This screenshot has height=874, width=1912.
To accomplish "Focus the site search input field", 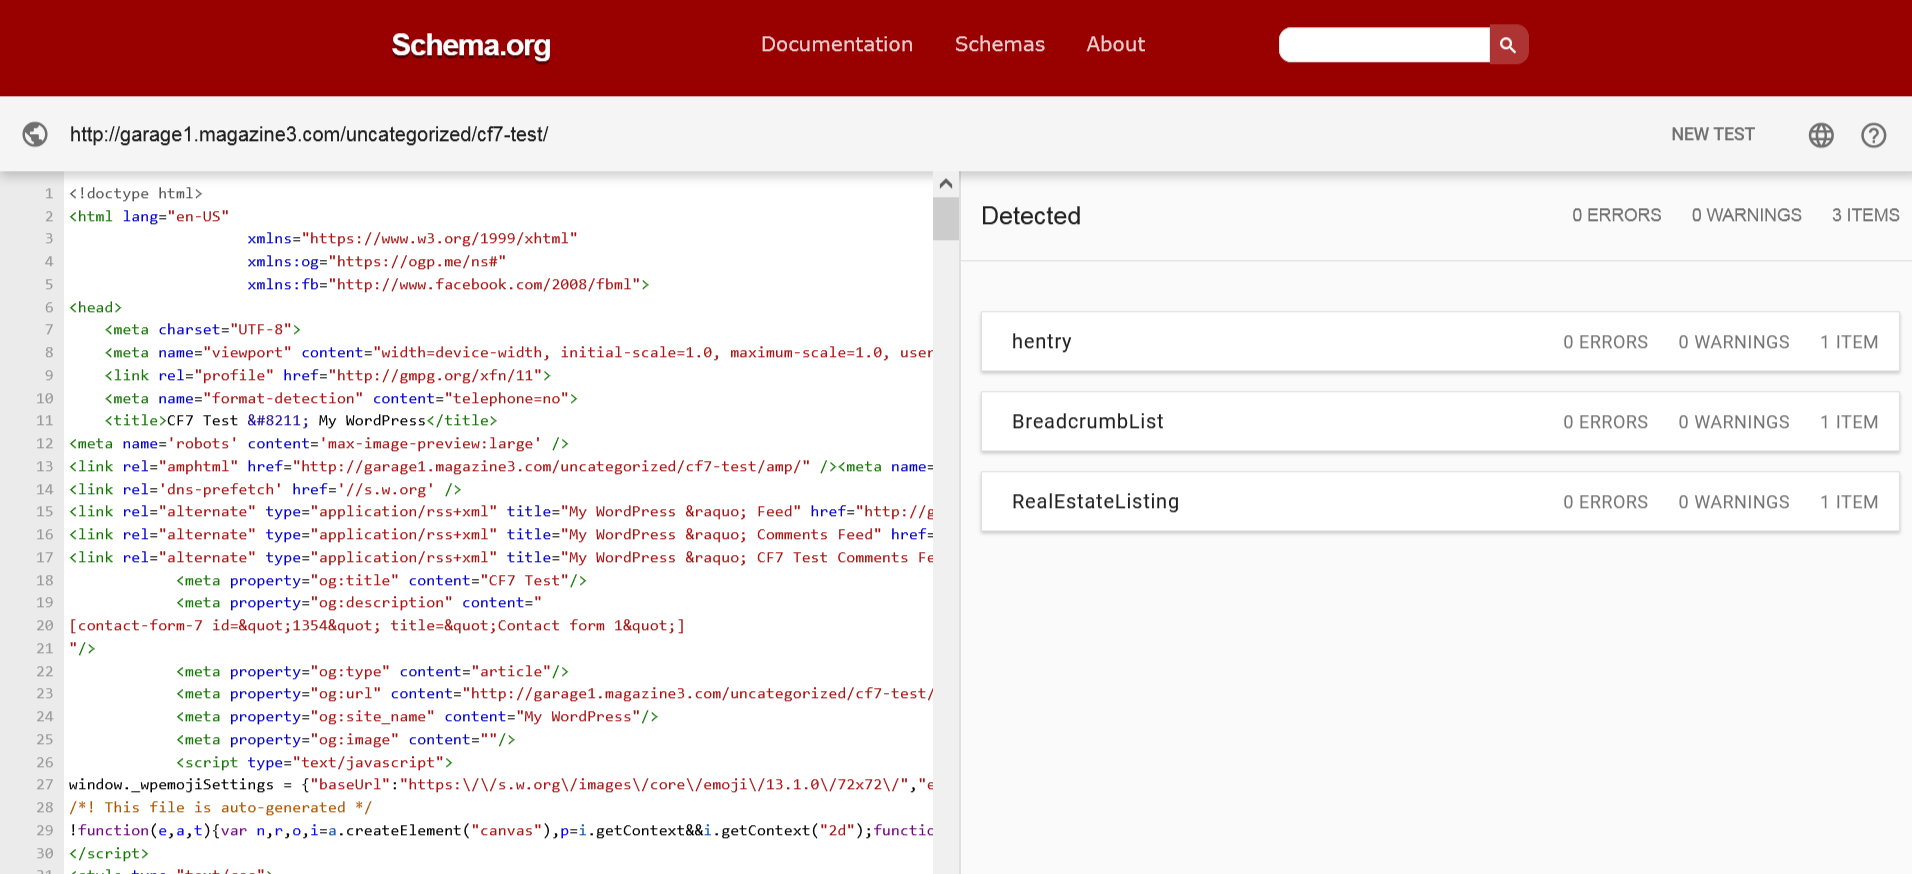I will tap(1384, 45).
